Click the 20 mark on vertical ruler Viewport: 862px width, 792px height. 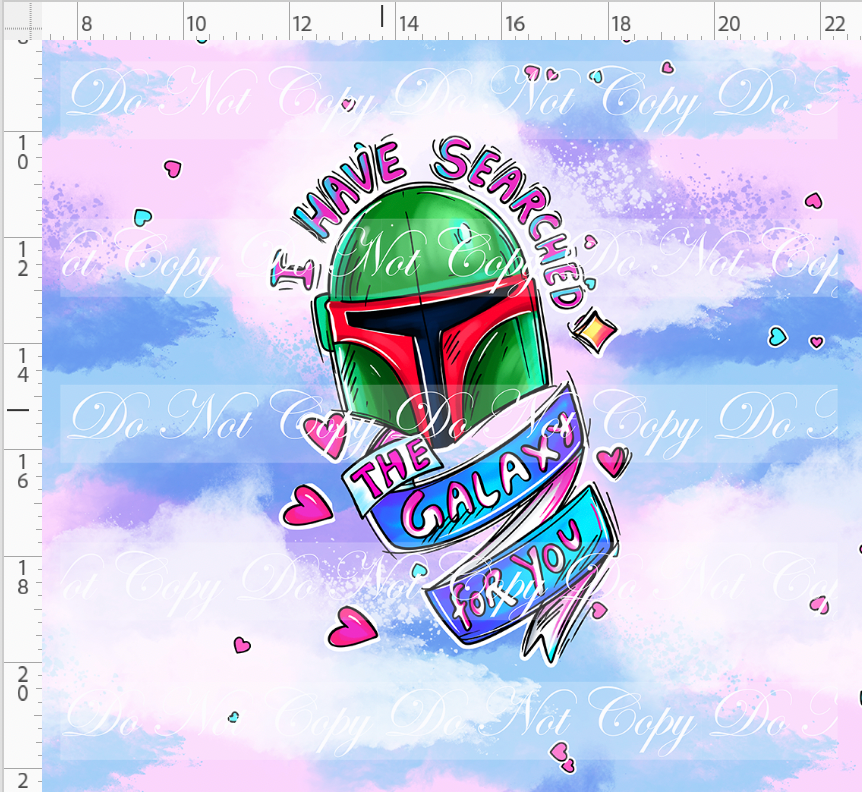coord(23,684)
